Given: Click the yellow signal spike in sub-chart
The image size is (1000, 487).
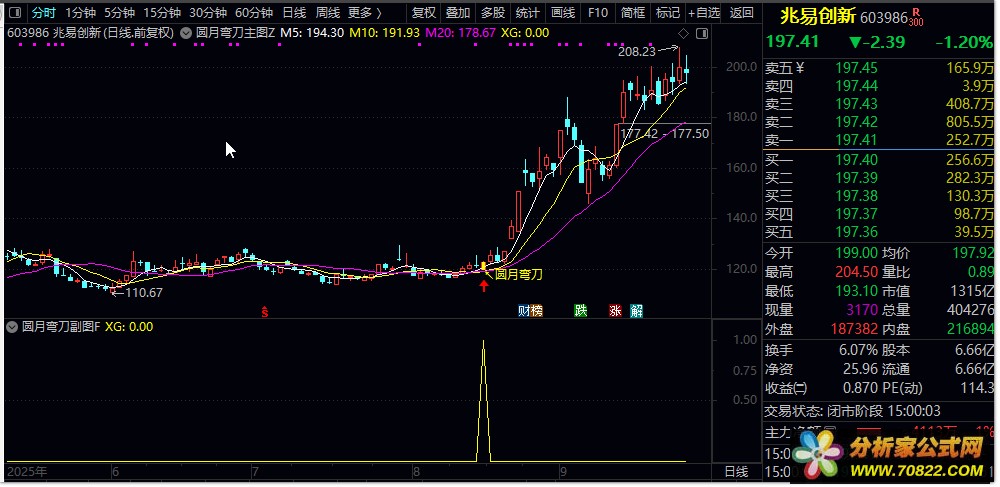Looking at the screenshot, I should pyautogui.click(x=483, y=400).
